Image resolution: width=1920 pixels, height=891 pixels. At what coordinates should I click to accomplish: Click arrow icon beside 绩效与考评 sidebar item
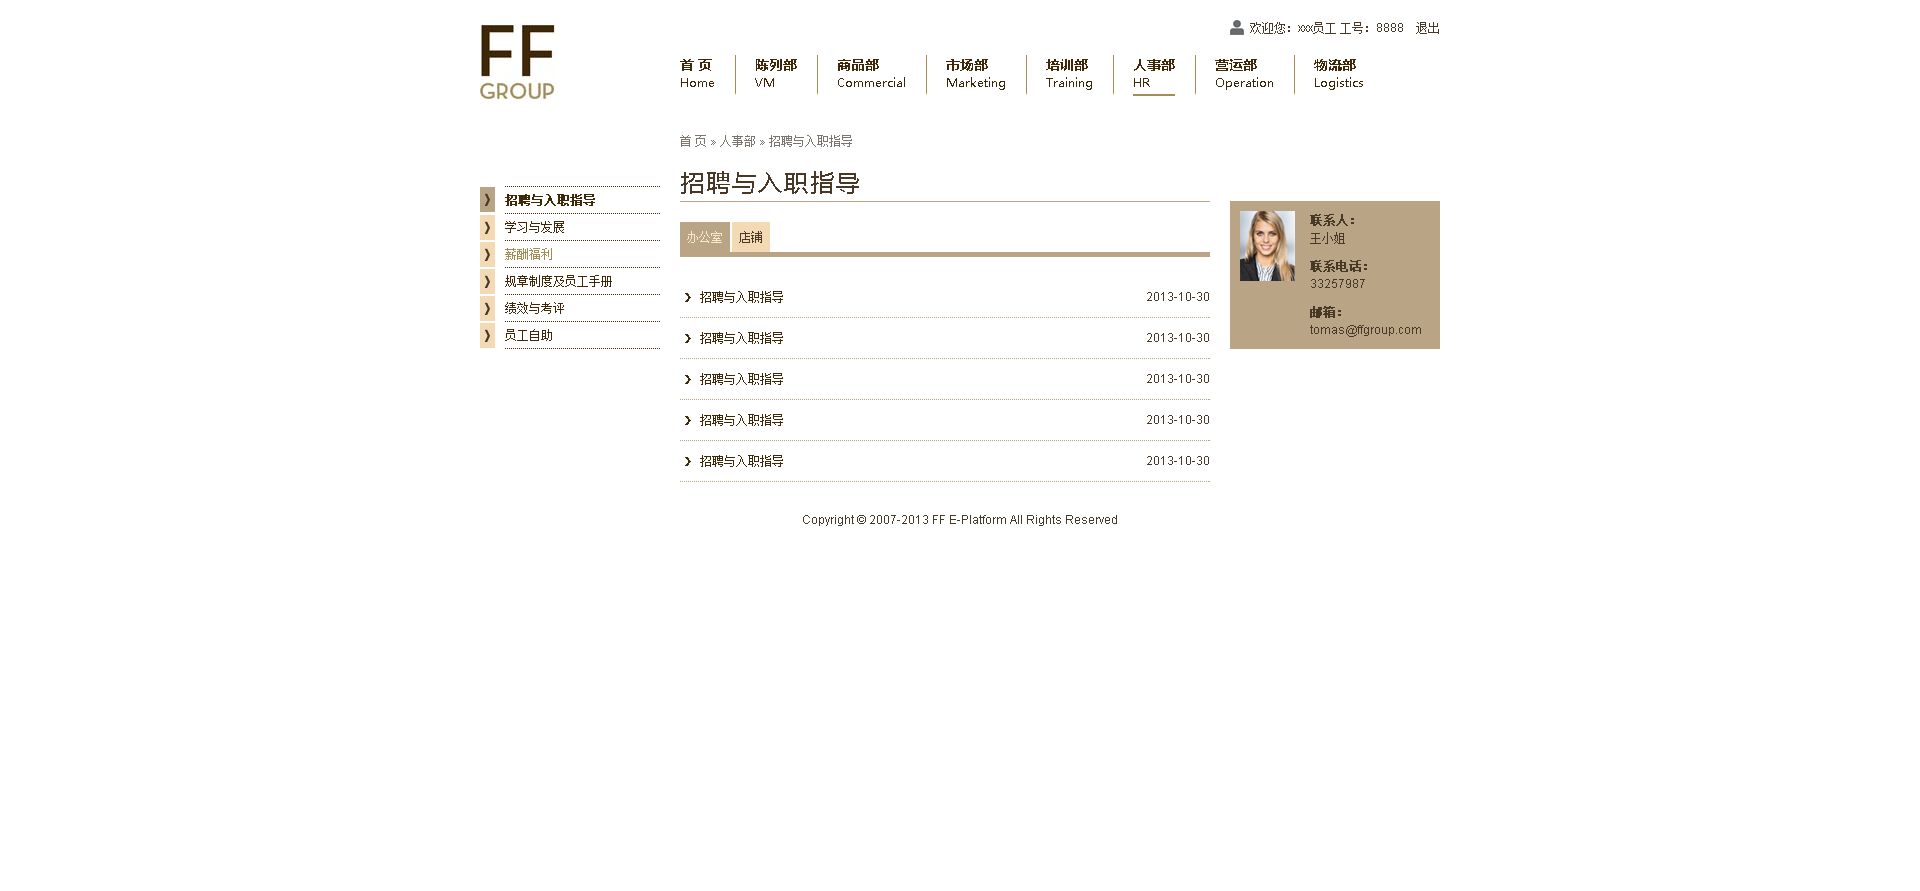[487, 308]
